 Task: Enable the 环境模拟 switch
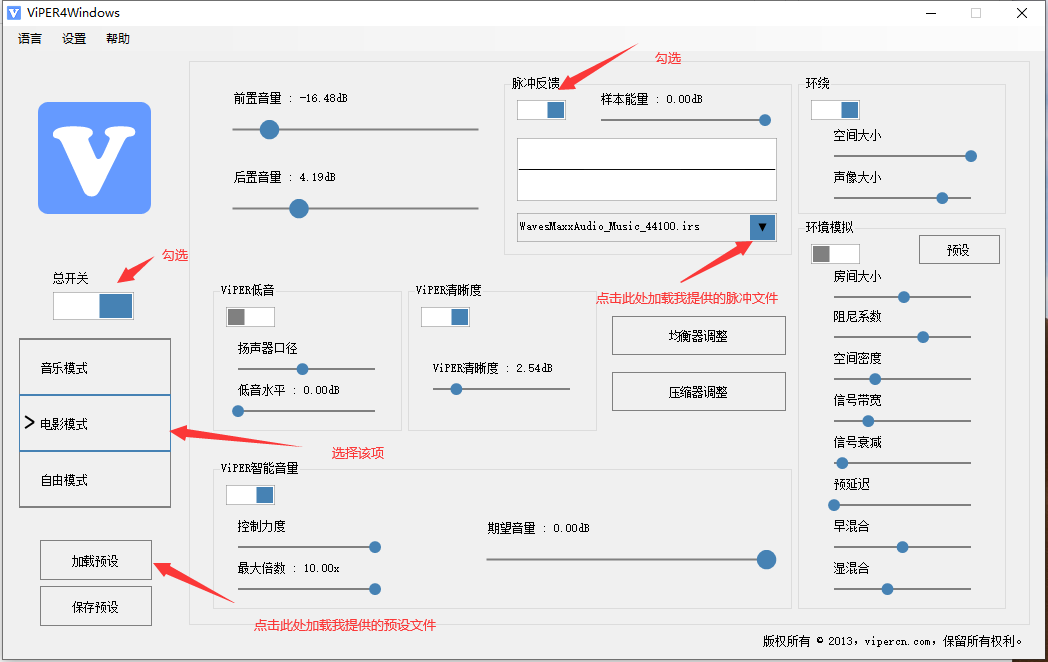[x=835, y=253]
